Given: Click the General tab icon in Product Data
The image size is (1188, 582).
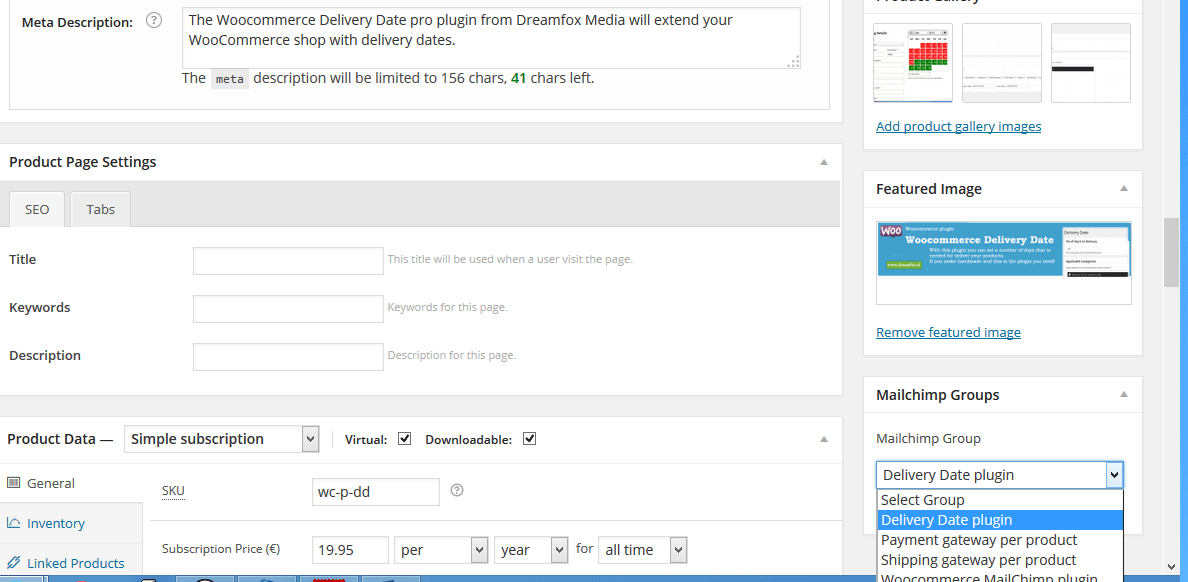Looking at the screenshot, I should point(13,483).
